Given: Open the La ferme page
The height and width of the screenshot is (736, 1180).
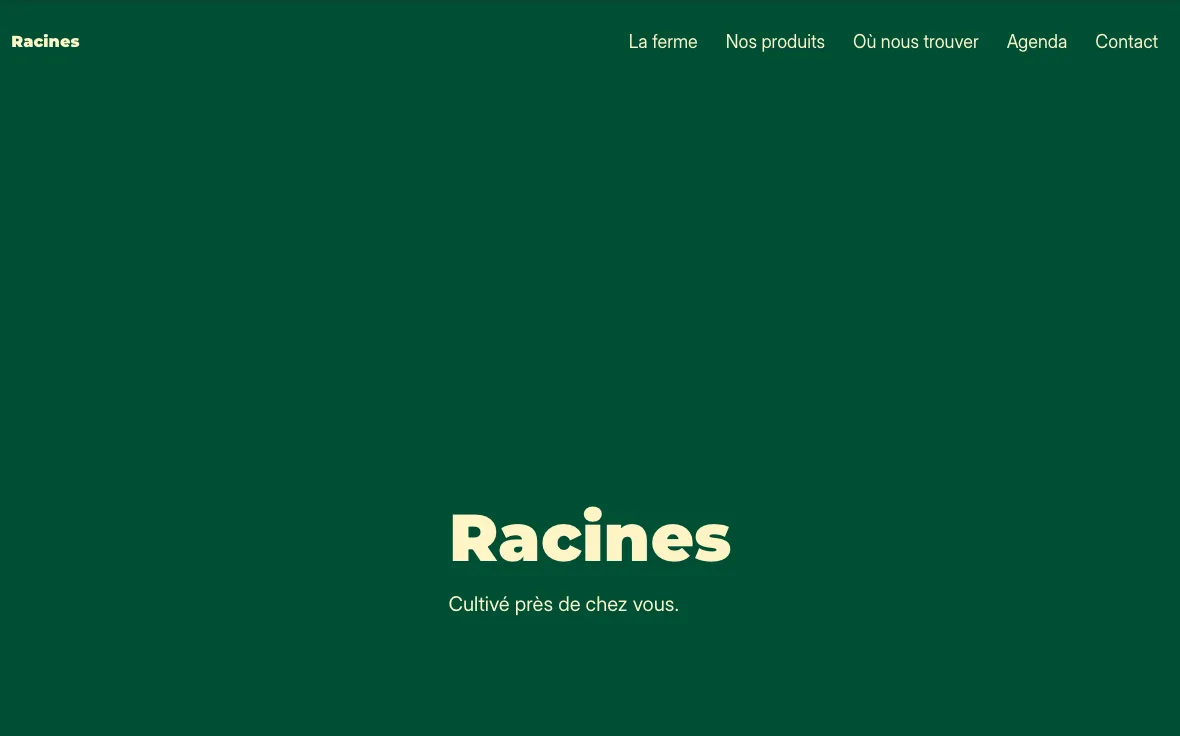Looking at the screenshot, I should click(663, 41).
